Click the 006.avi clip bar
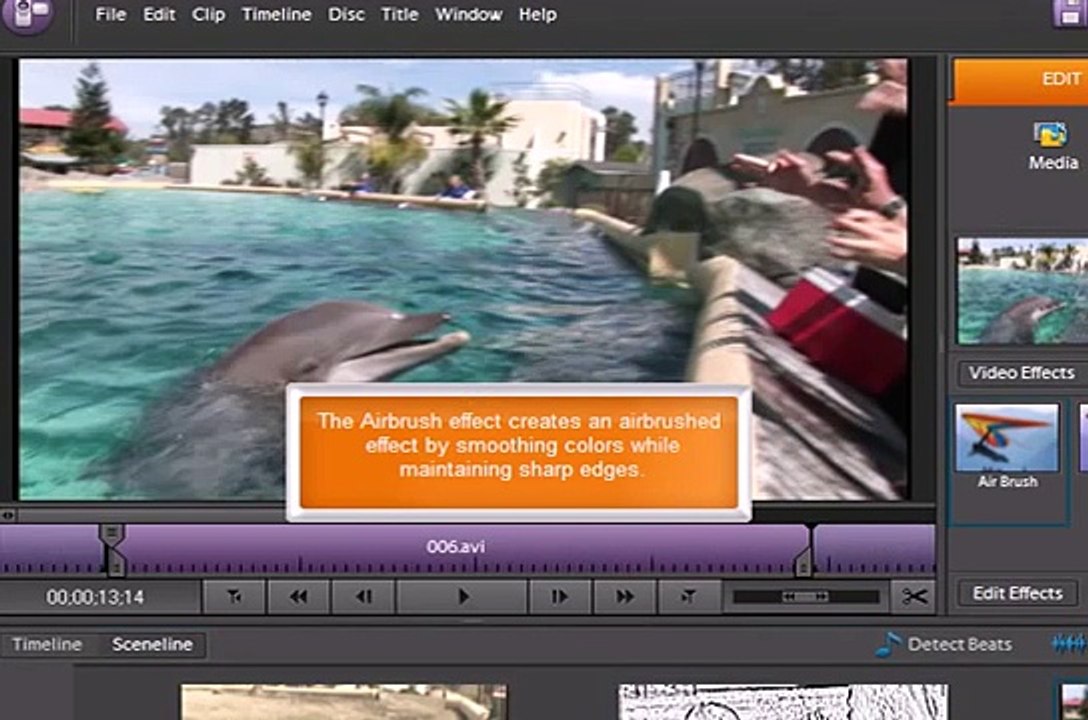Screen dimensions: 1088x720 (457, 548)
